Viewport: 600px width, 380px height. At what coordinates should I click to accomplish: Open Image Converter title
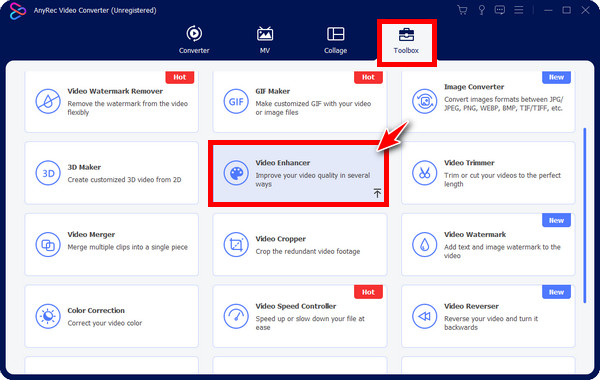point(474,87)
